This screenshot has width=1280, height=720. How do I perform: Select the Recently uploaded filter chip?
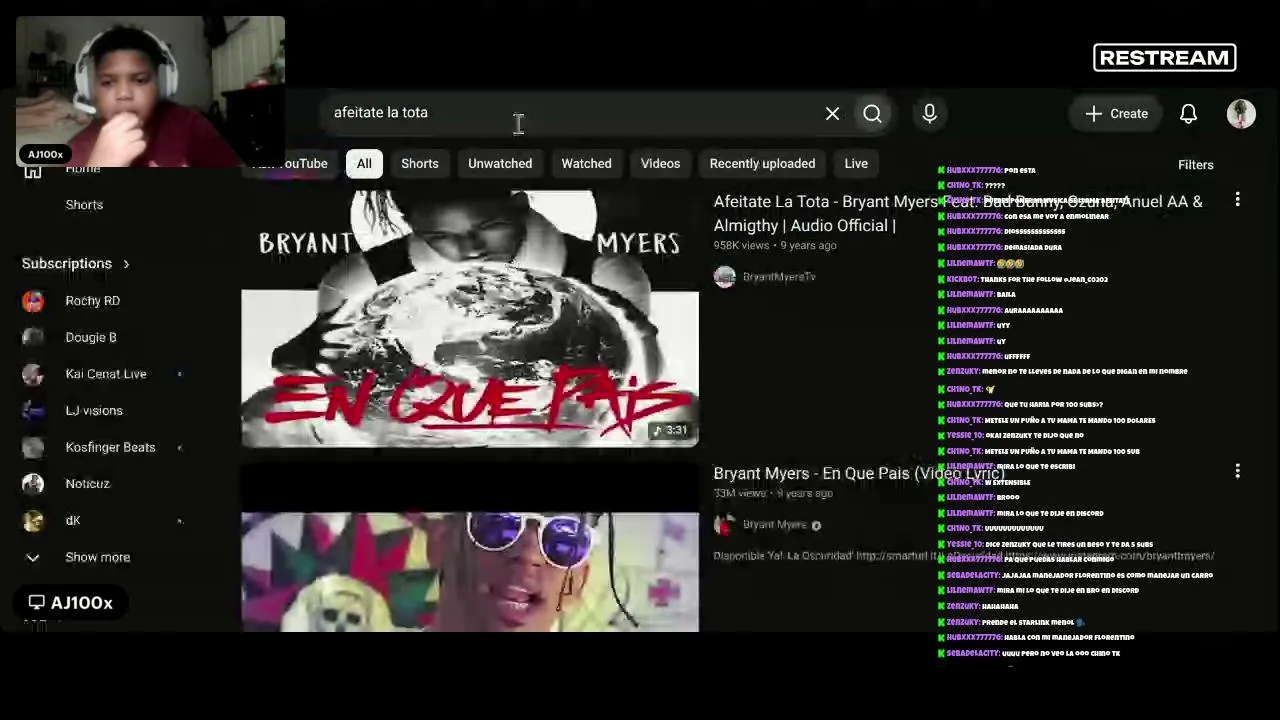tap(762, 164)
